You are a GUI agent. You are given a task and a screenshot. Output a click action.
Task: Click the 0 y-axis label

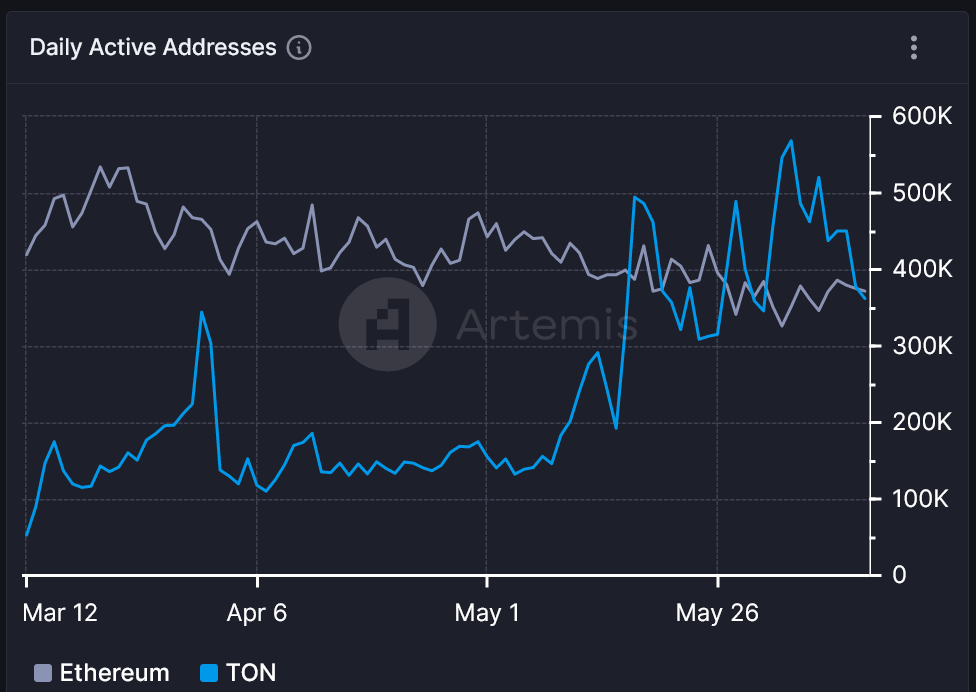(899, 575)
